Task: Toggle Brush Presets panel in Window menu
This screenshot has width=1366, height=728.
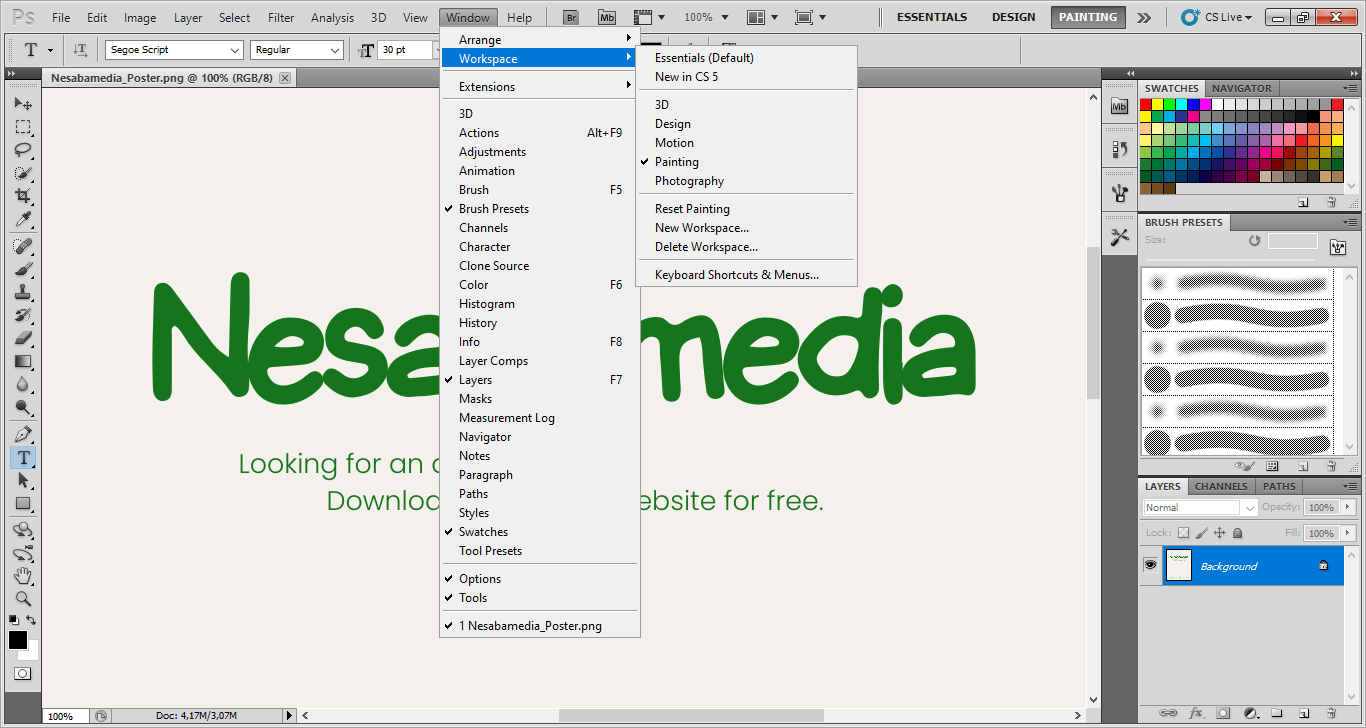Action: (x=494, y=209)
